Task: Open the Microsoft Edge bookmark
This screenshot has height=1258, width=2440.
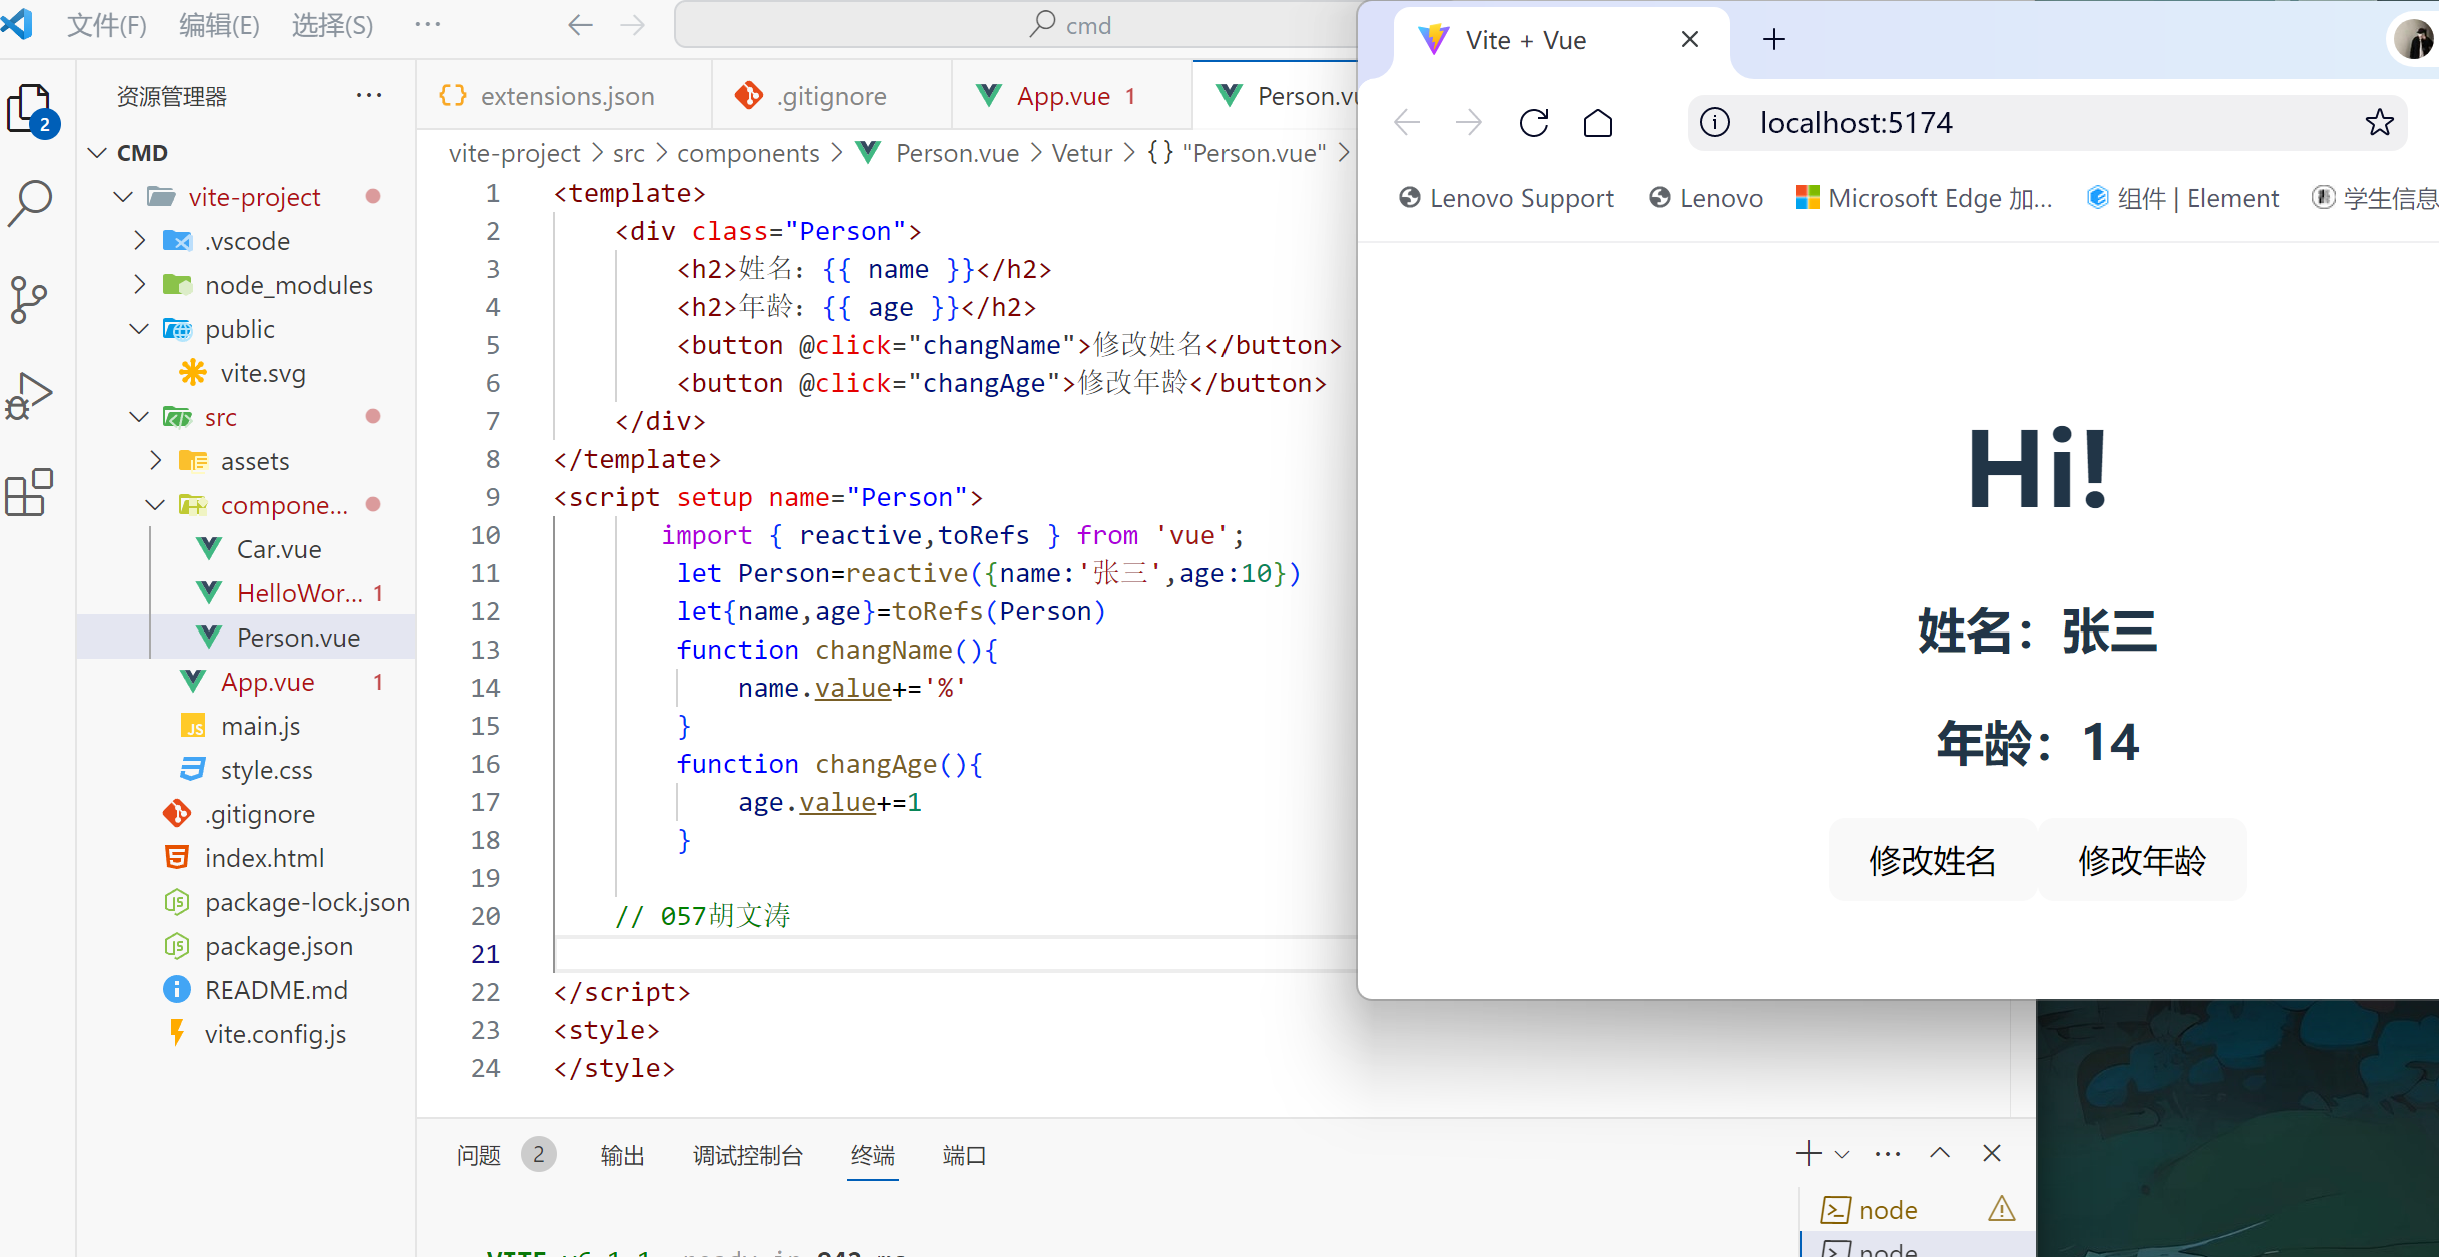Action: point(1924,198)
